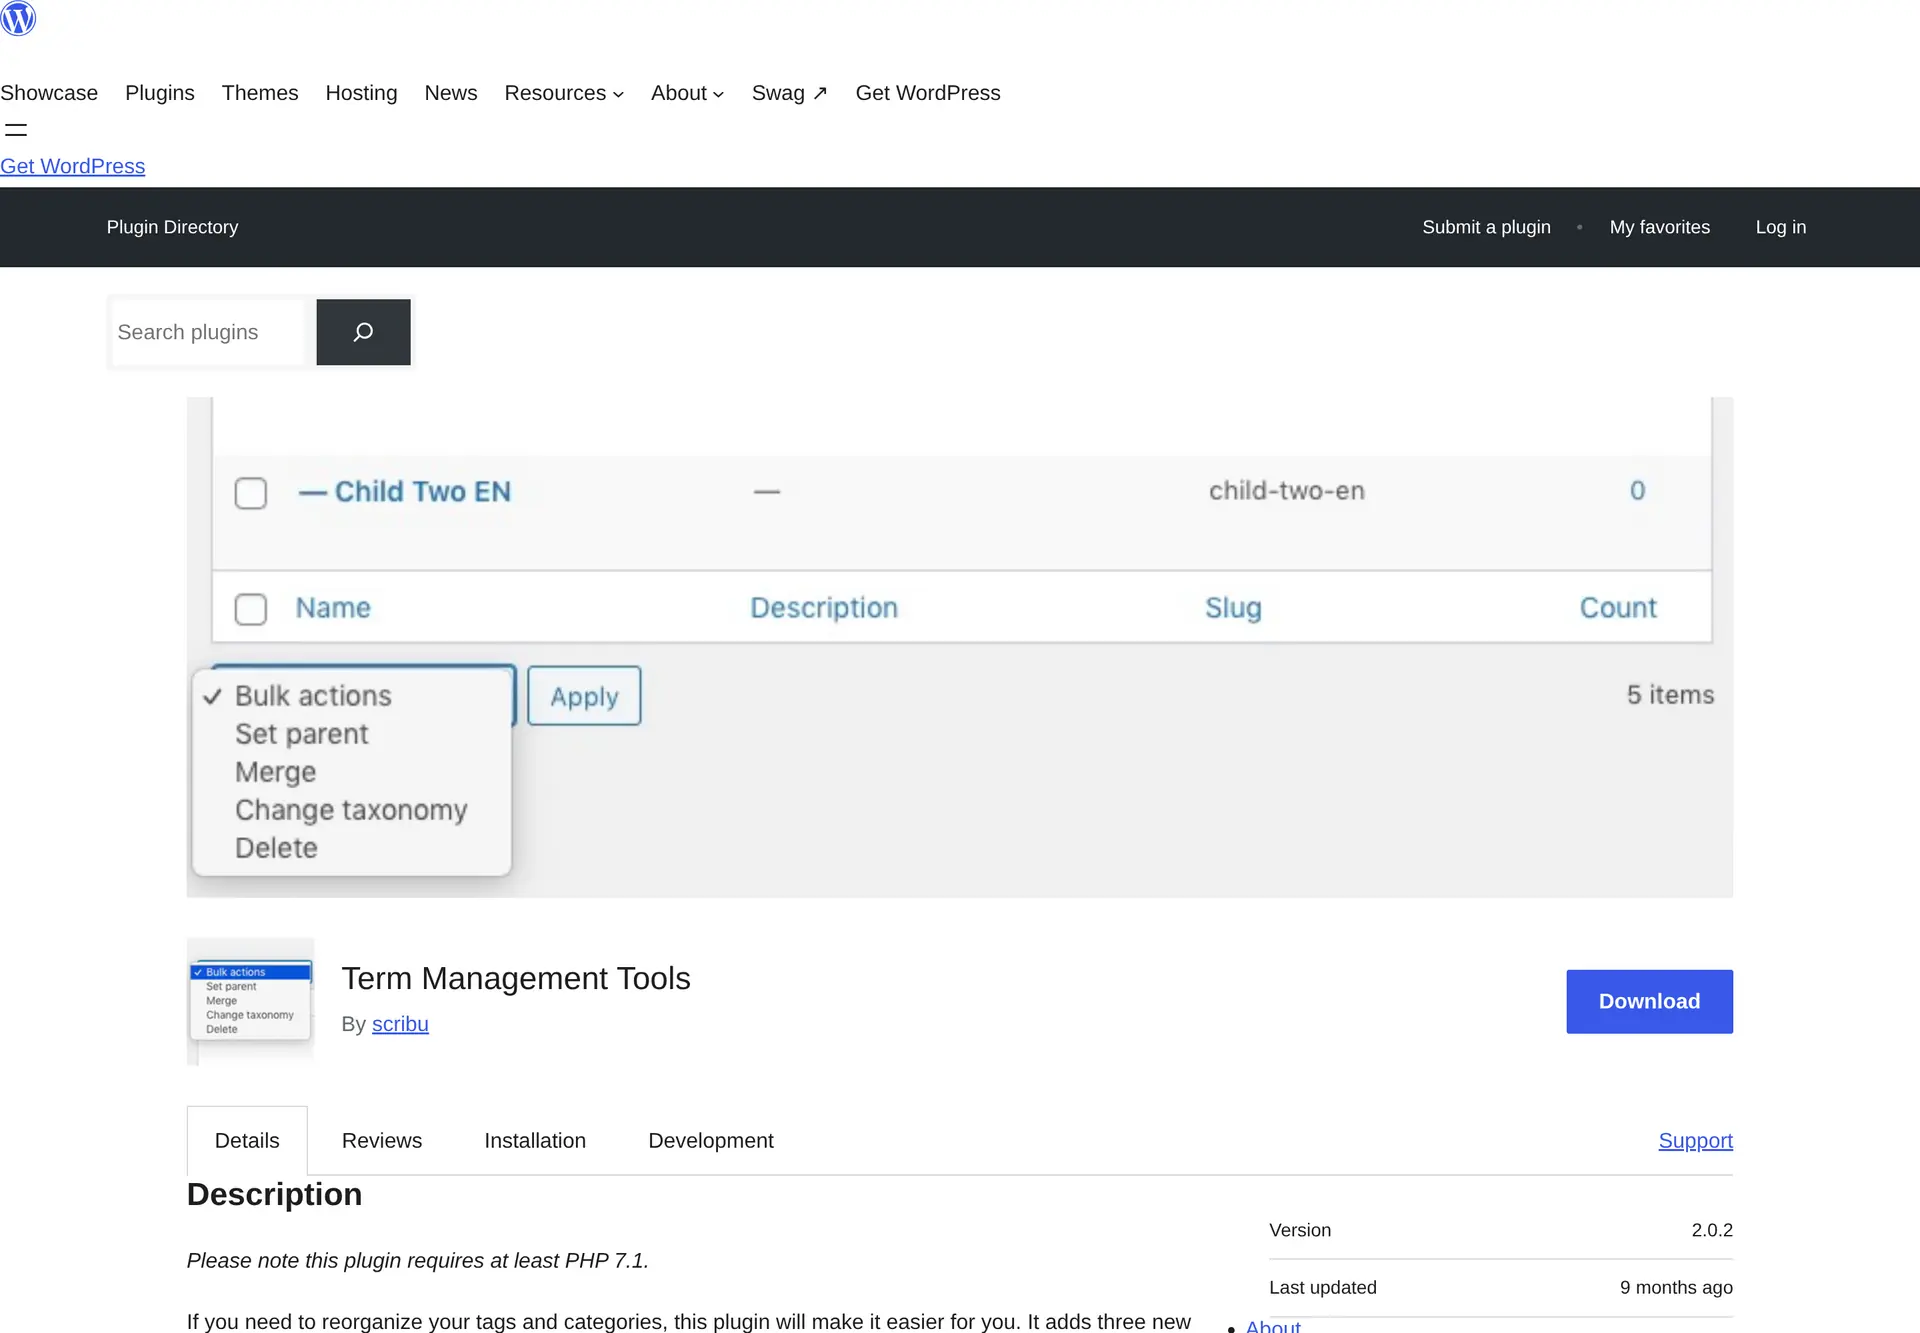Click the PHP 7.1 requirement note
This screenshot has height=1333, width=1920.
pos(418,1260)
